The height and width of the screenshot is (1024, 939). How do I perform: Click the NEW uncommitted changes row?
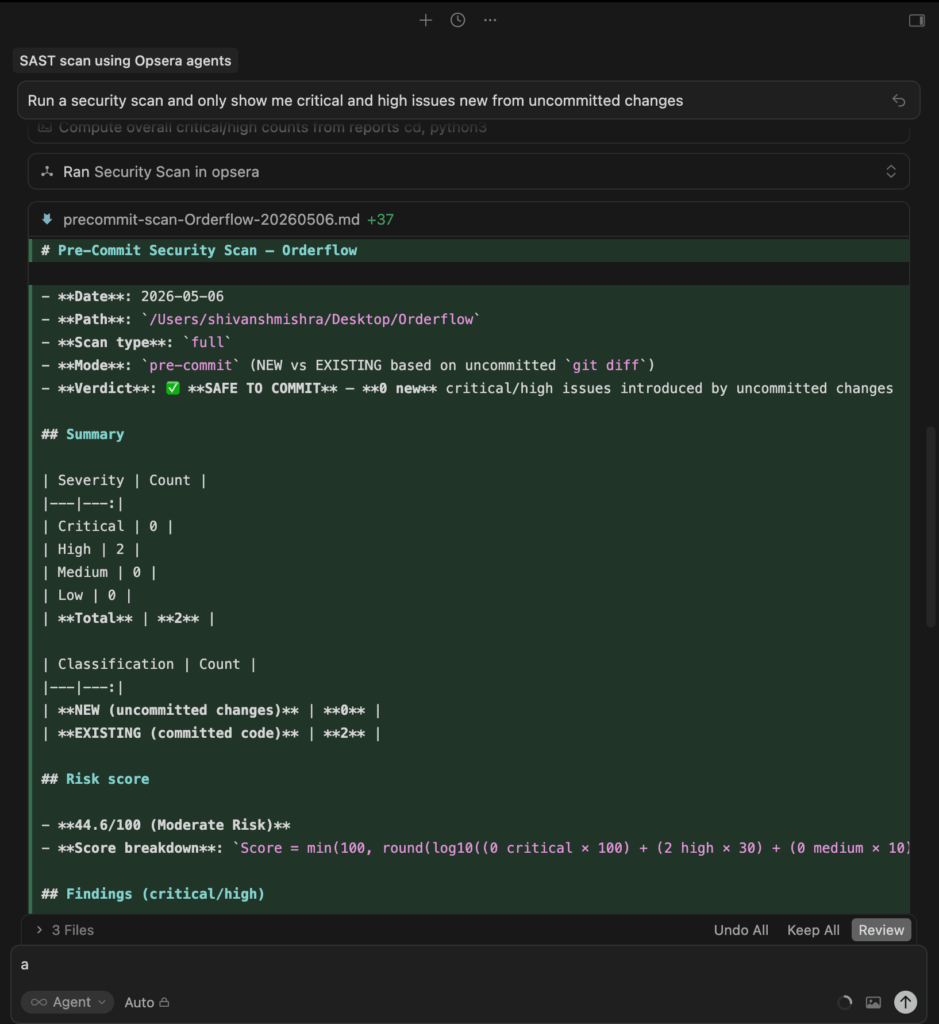pyautogui.click(x=211, y=710)
